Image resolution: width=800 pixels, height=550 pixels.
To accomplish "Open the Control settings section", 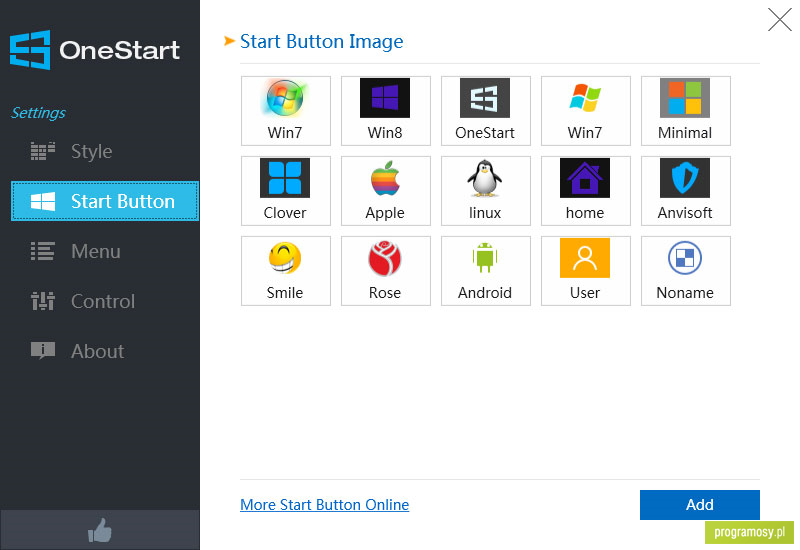I will click(x=105, y=301).
